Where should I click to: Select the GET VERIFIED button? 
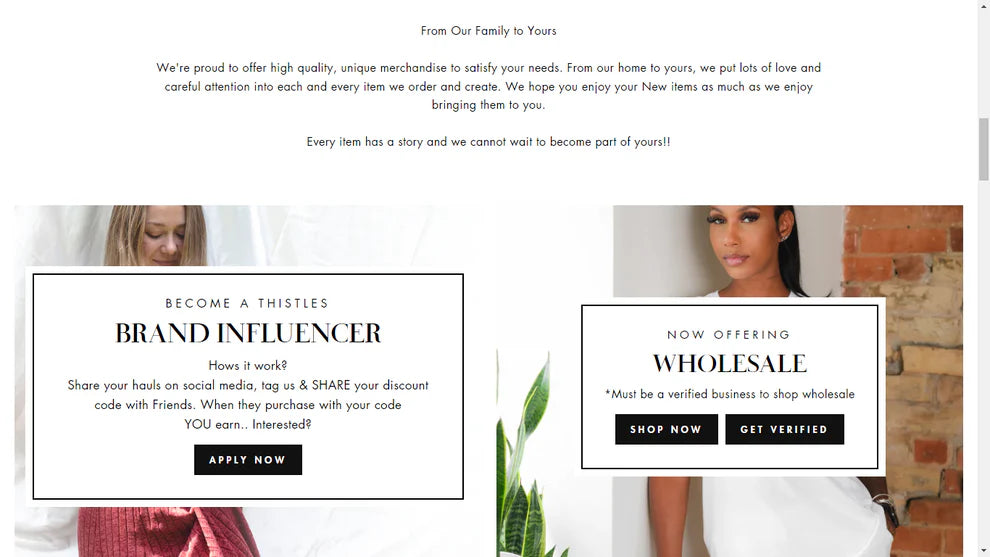[x=784, y=429]
